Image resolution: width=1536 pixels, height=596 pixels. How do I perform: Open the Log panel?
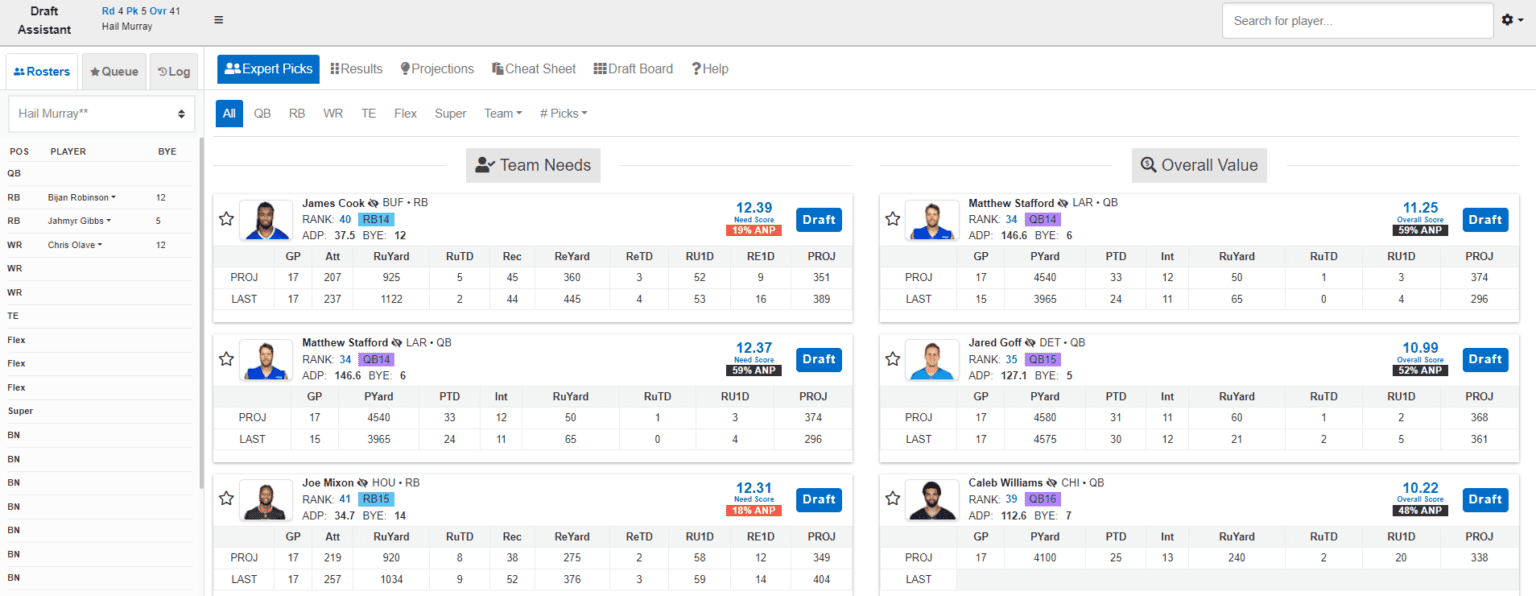click(x=173, y=71)
